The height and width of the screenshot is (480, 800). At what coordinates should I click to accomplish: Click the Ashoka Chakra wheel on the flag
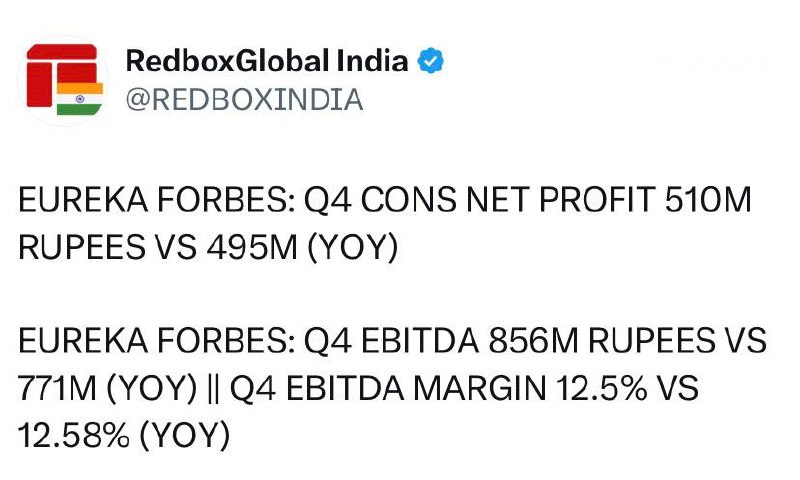[x=80, y=99]
